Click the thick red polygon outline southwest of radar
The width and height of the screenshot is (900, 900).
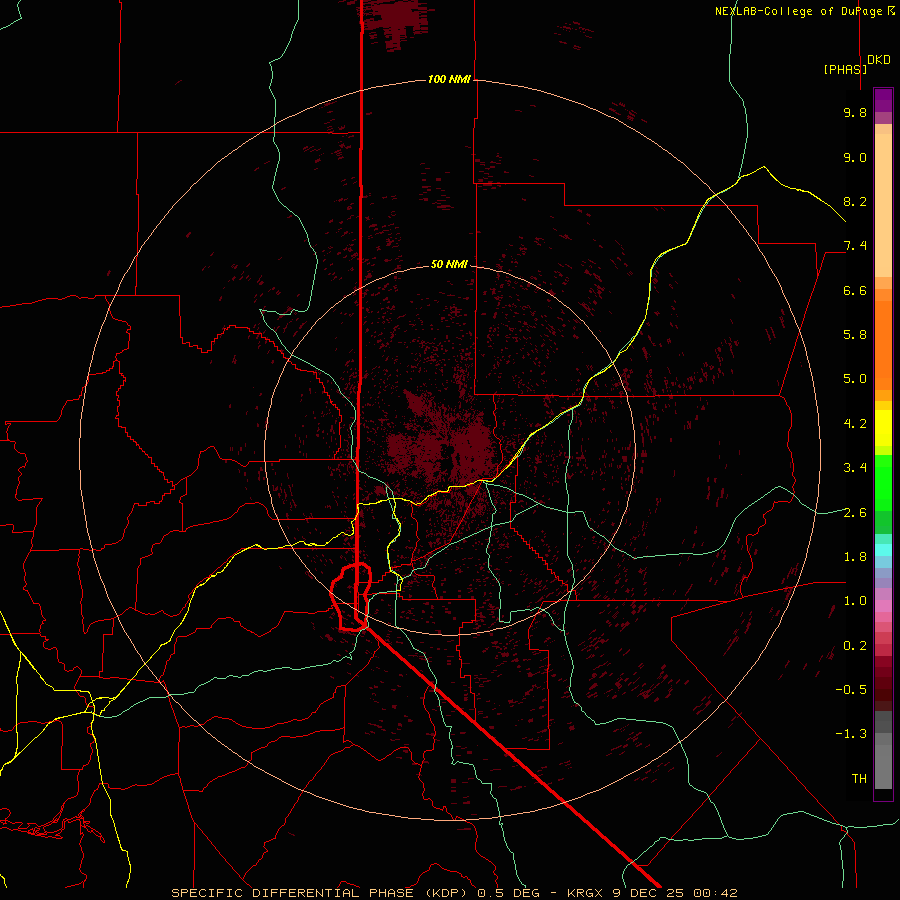[351, 597]
